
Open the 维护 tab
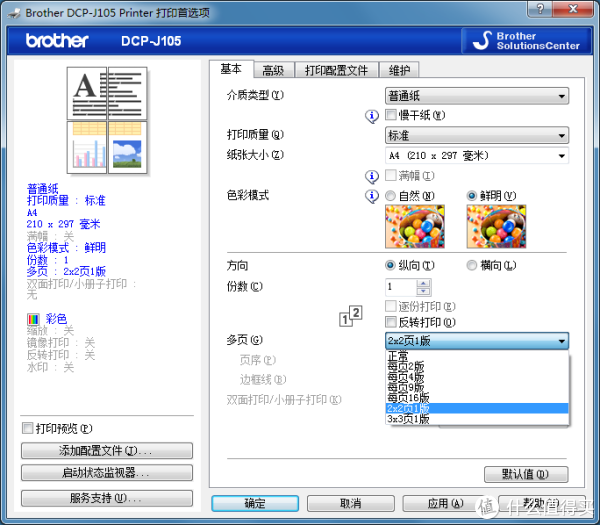click(x=399, y=70)
